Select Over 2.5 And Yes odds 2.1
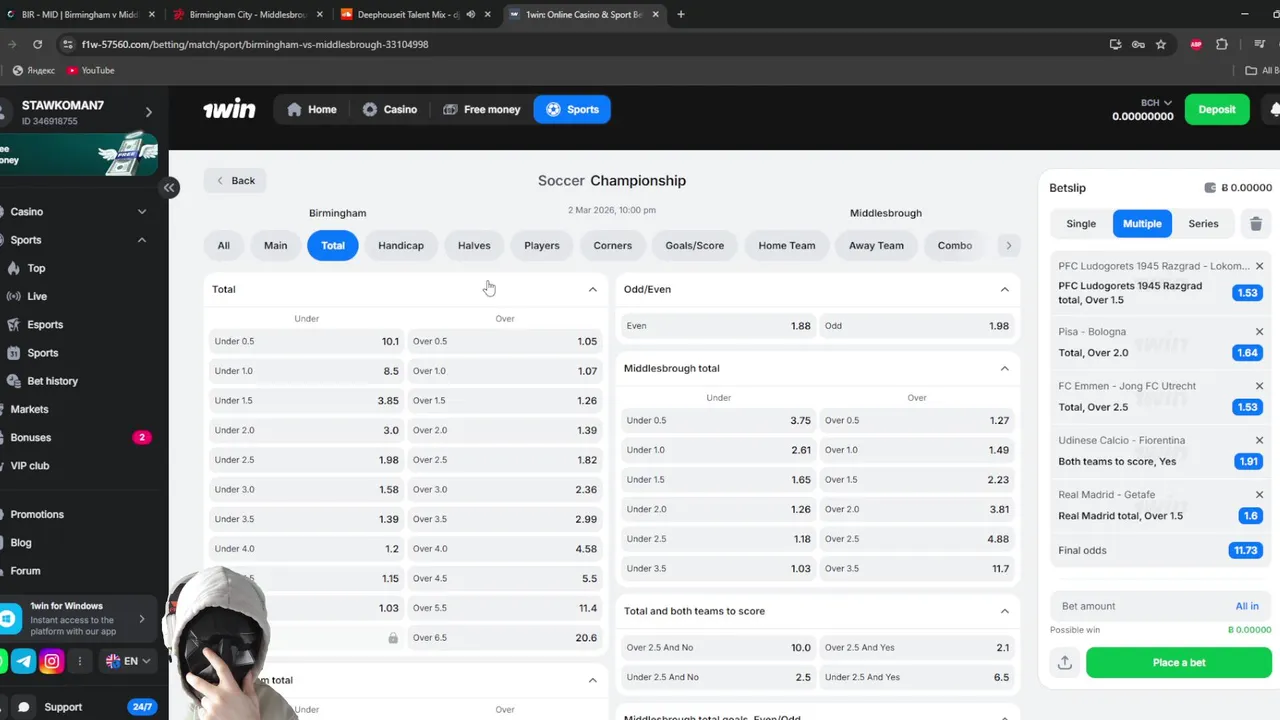 pos(917,648)
